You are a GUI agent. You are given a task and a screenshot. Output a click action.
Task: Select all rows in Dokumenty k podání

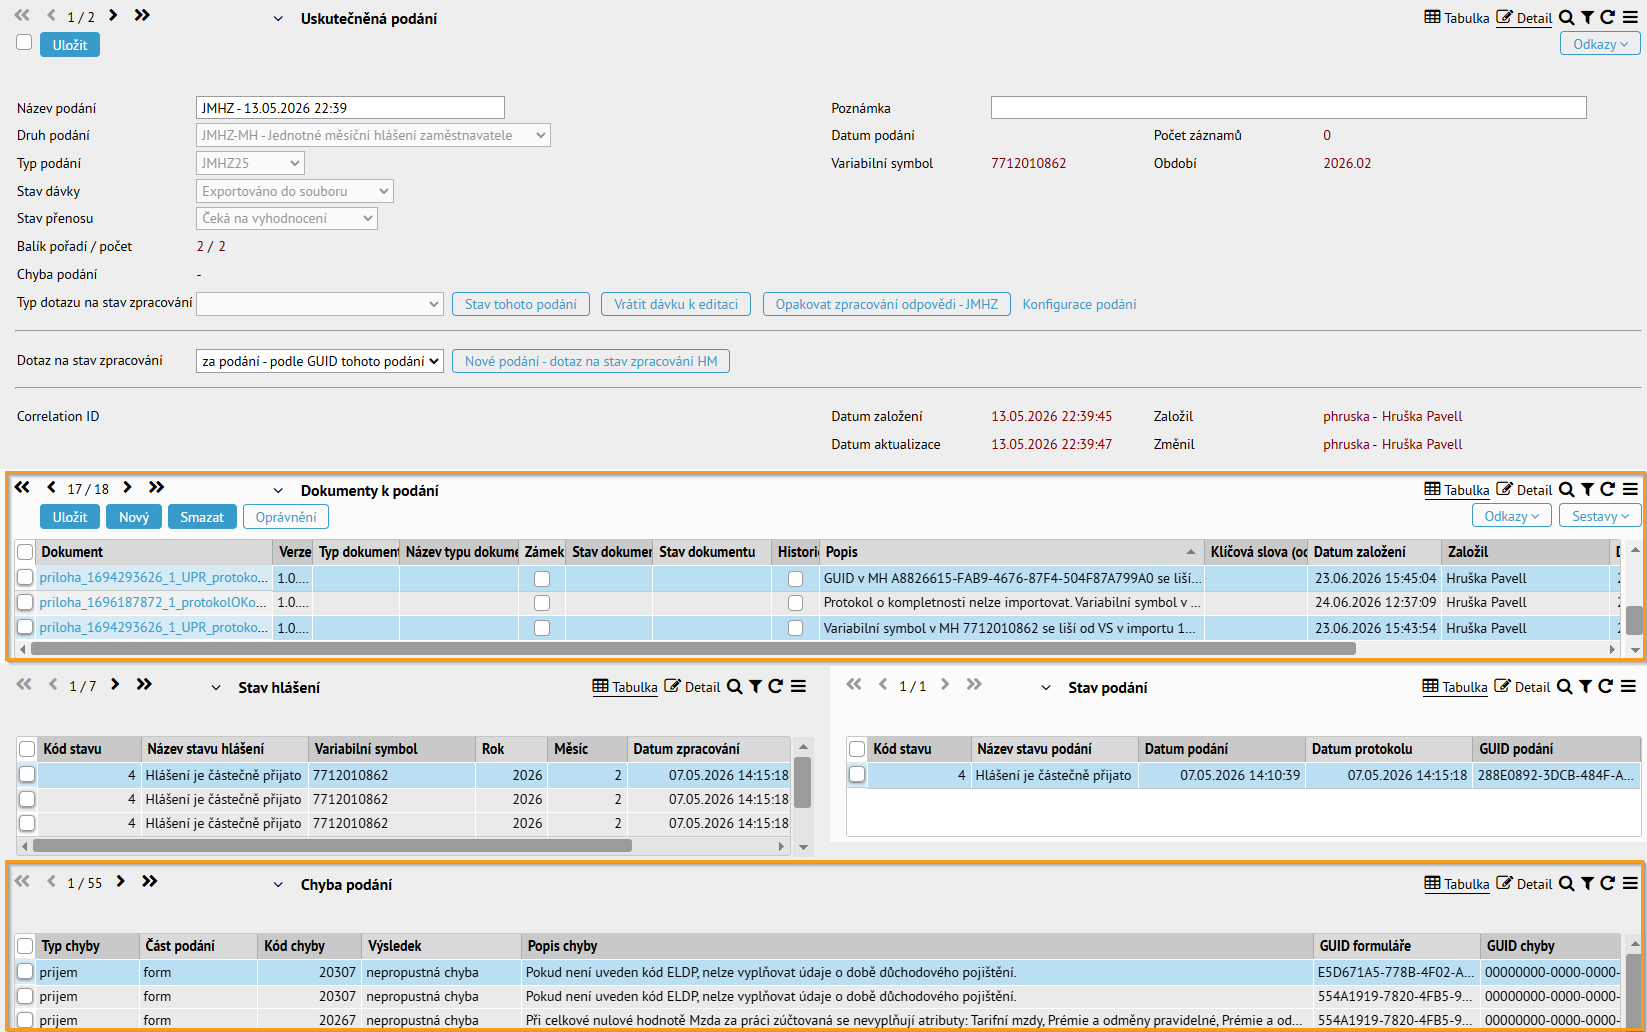(x=25, y=552)
